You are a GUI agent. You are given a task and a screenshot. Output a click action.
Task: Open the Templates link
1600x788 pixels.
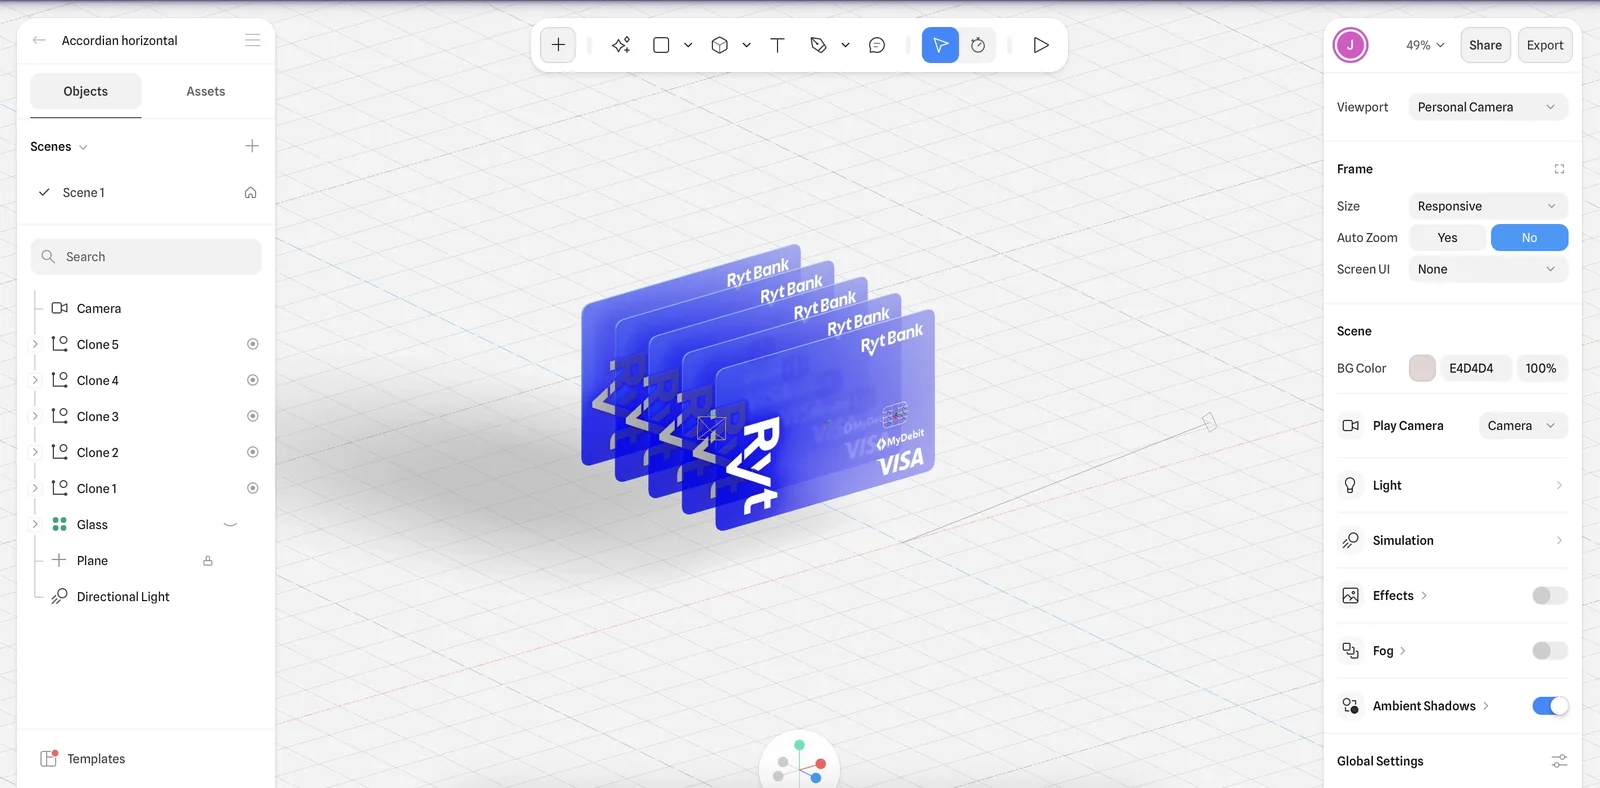click(96, 759)
